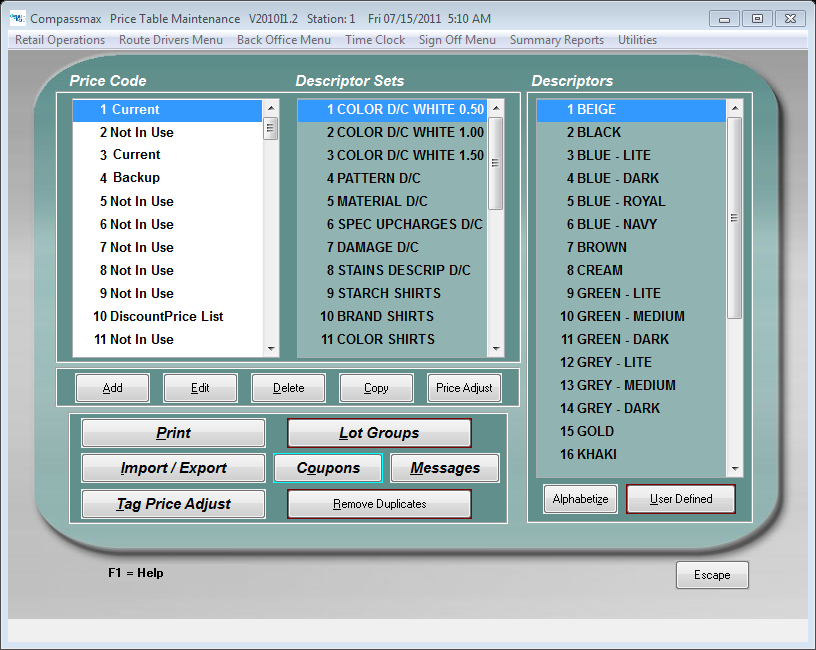The height and width of the screenshot is (650, 816).
Task: Open the Summary Reports menu
Action: tap(556, 40)
